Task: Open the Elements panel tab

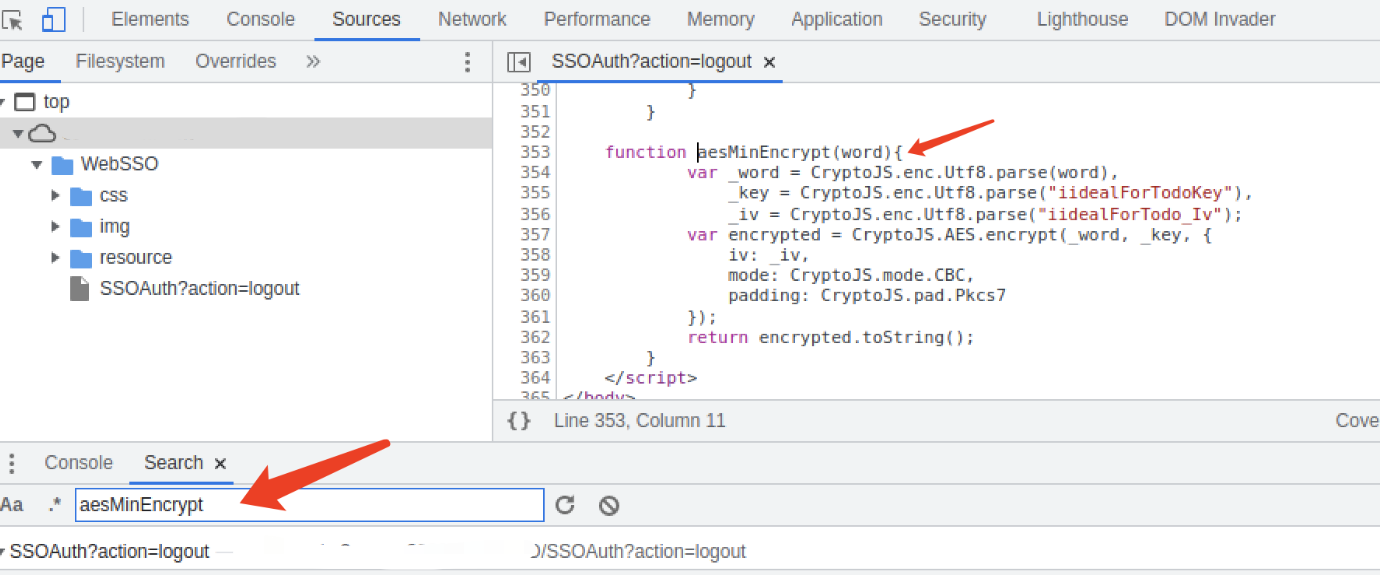Action: (150, 19)
